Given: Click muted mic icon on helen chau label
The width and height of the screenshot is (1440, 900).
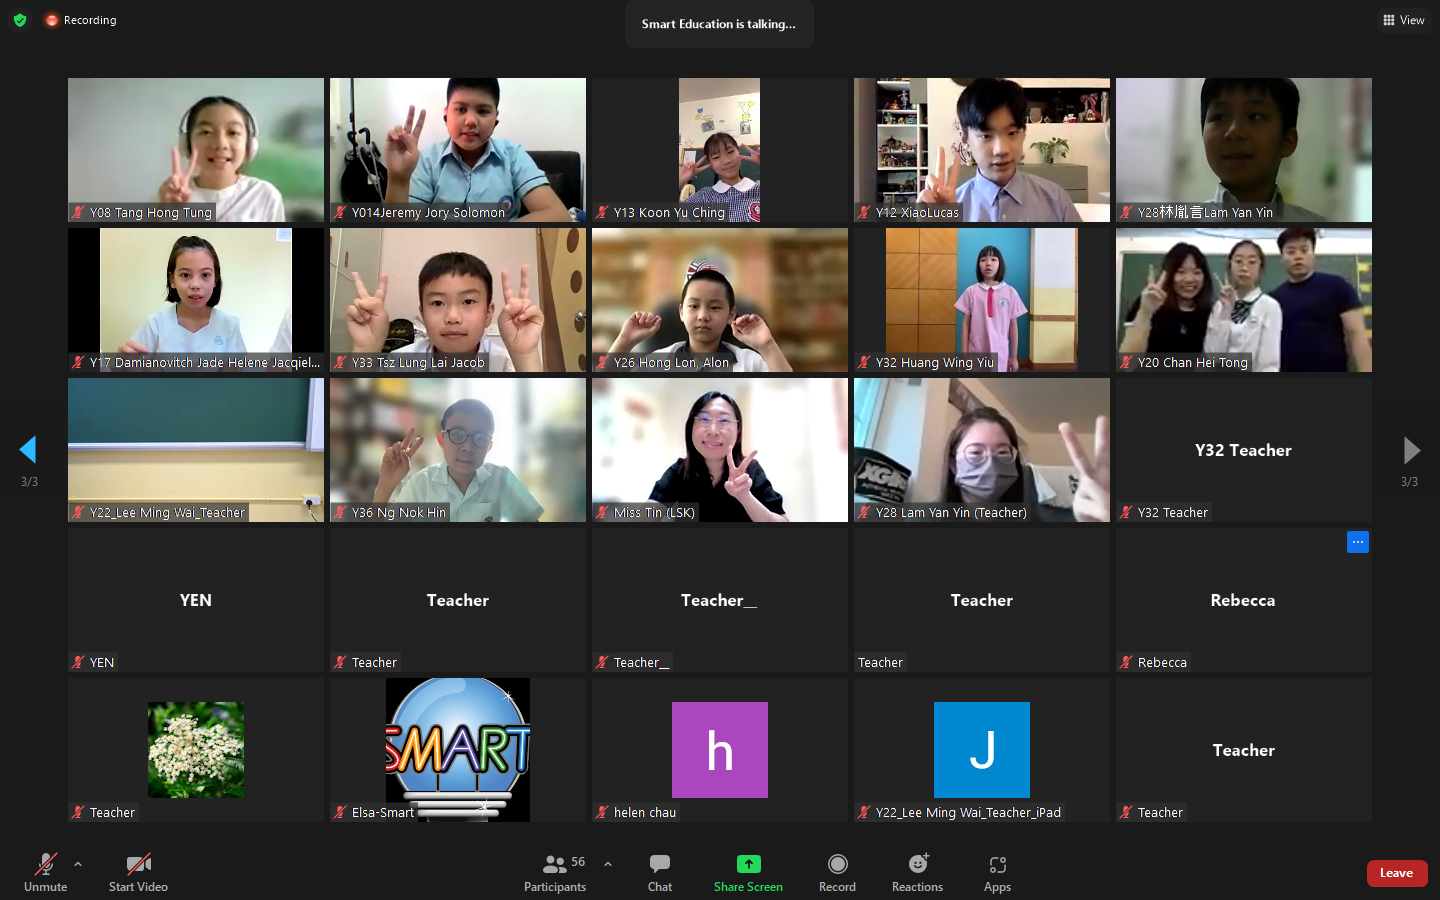Looking at the screenshot, I should (602, 812).
